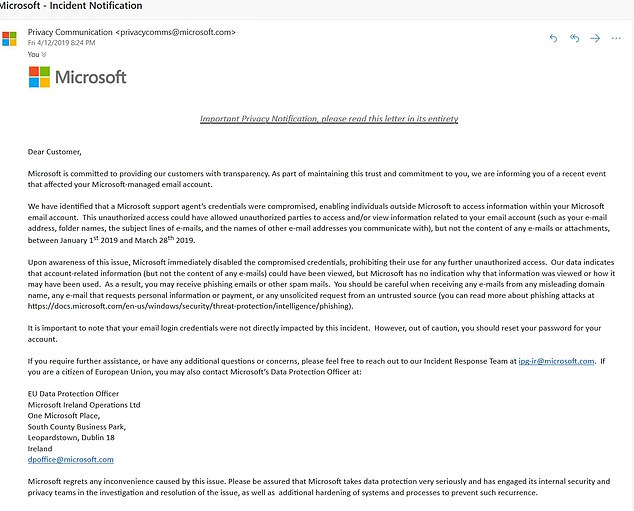
Task: Forward this email using the right arrow icon
Action: 595,38
